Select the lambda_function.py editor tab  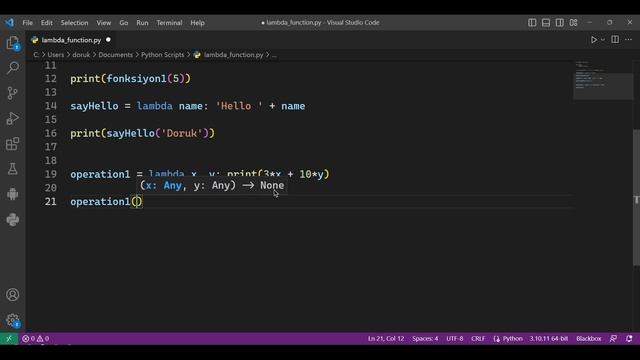(71, 40)
